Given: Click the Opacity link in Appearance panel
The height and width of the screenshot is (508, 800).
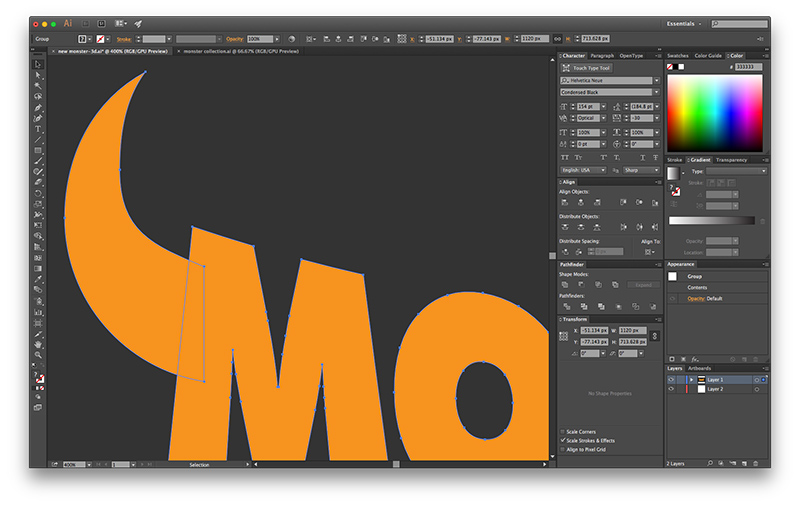Looking at the screenshot, I should [x=696, y=298].
